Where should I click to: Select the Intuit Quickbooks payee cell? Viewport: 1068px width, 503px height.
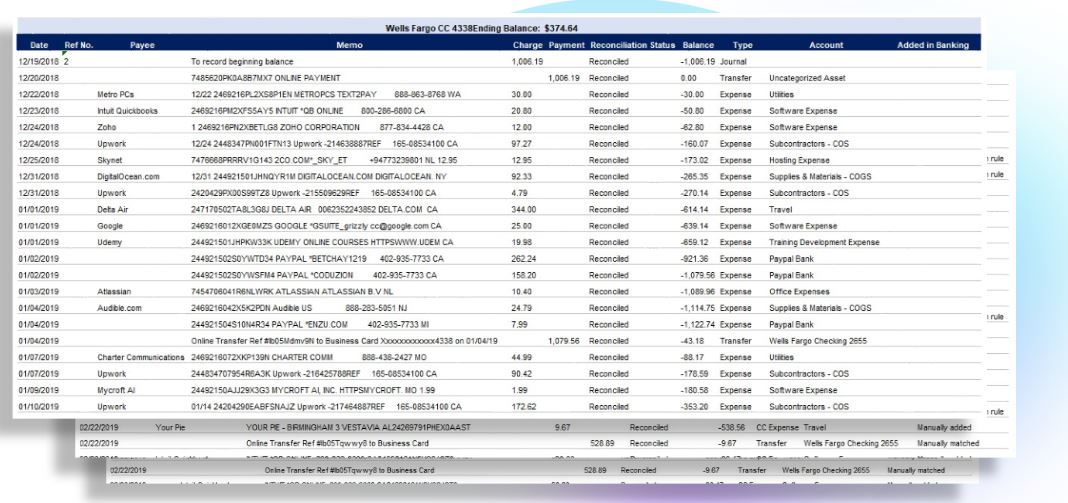tap(127, 110)
